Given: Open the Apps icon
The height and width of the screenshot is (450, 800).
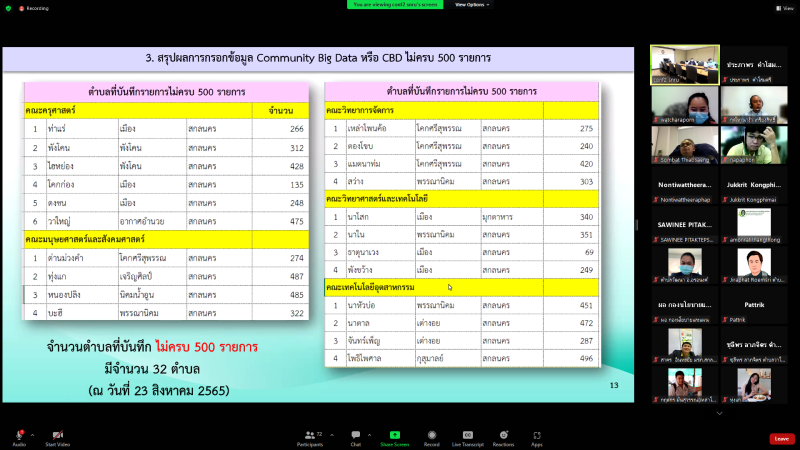Looking at the screenshot, I should pyautogui.click(x=536, y=436).
